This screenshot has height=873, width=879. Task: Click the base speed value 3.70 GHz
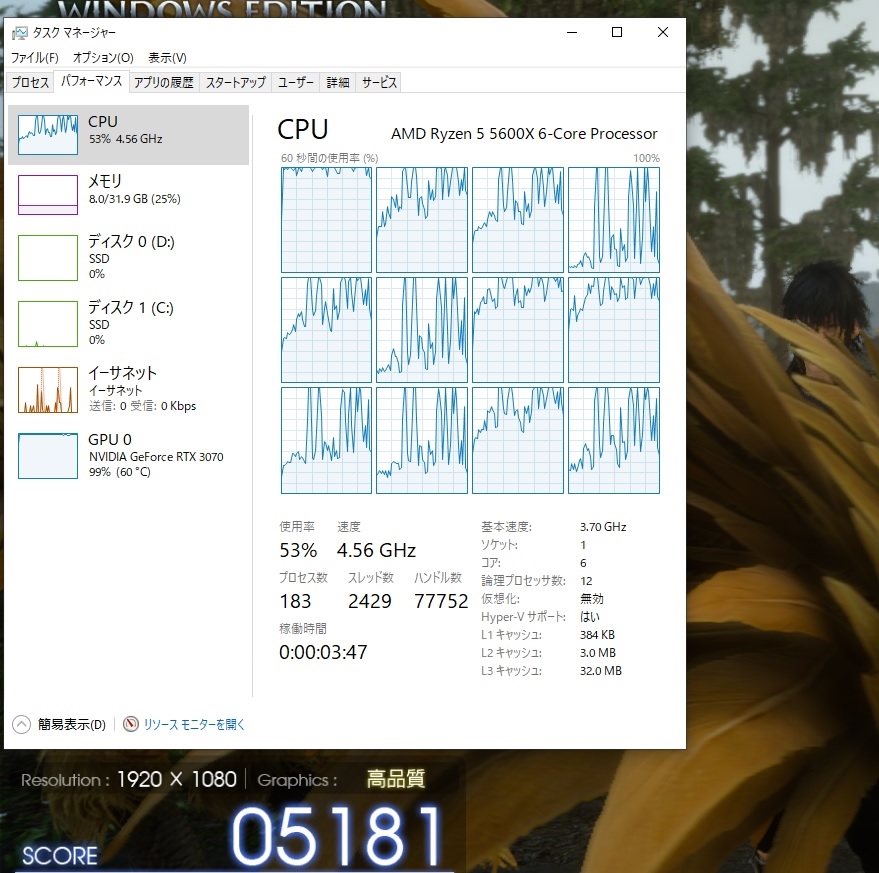click(603, 527)
